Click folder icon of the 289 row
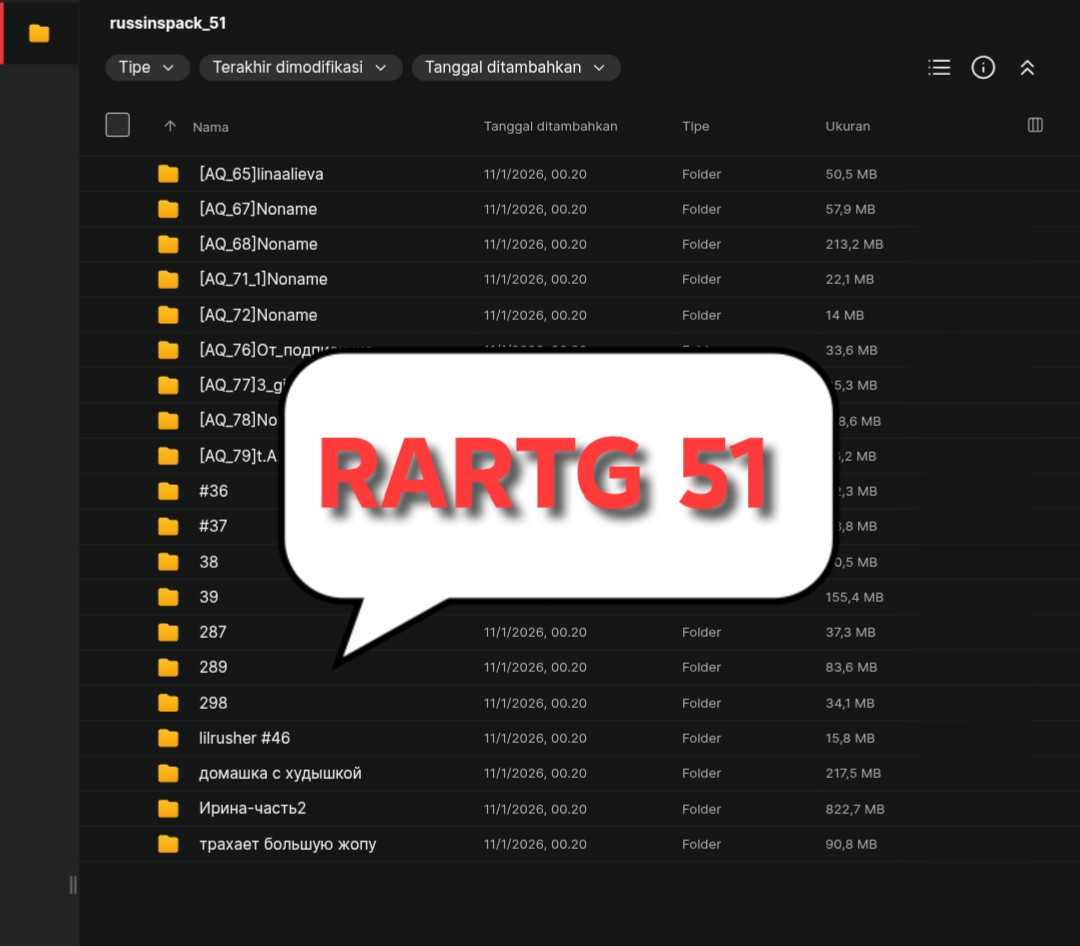1080x946 pixels. point(168,667)
